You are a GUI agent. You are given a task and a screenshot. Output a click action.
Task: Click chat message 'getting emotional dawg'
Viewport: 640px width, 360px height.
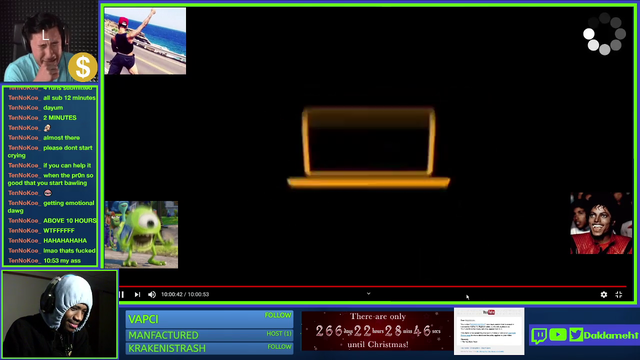[x=51, y=207]
